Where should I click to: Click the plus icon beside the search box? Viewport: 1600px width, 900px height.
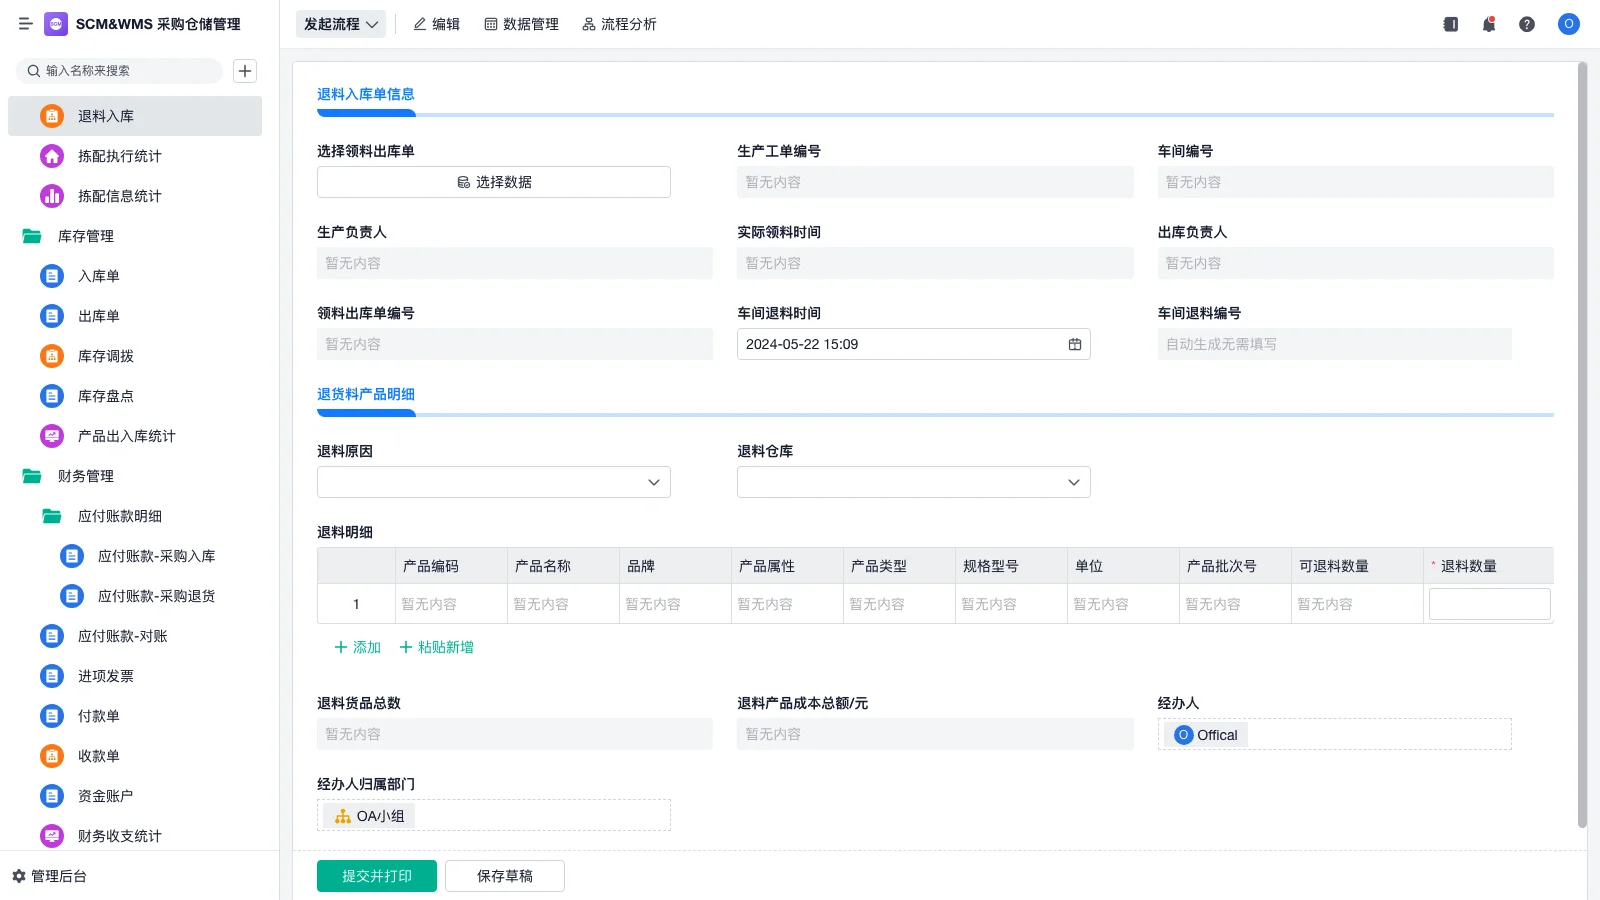click(x=245, y=71)
